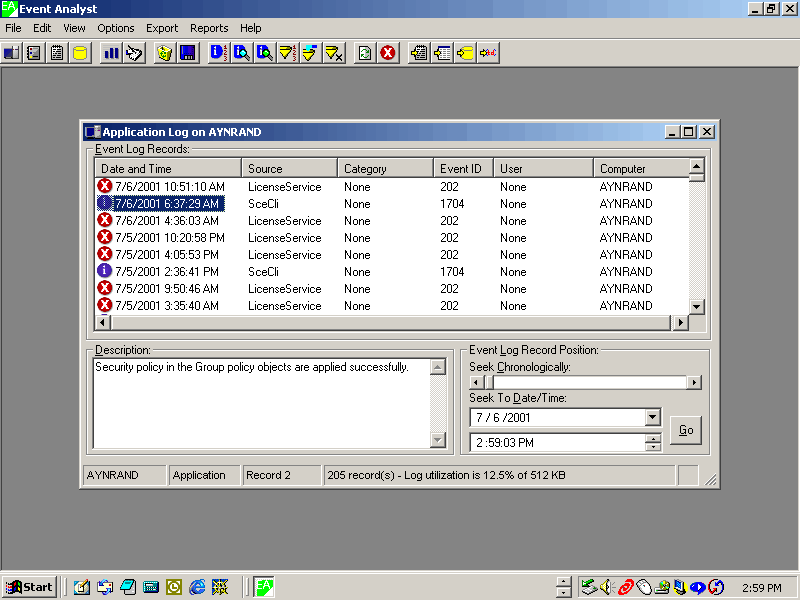Click the red X stop toolbar icon

coord(388,53)
